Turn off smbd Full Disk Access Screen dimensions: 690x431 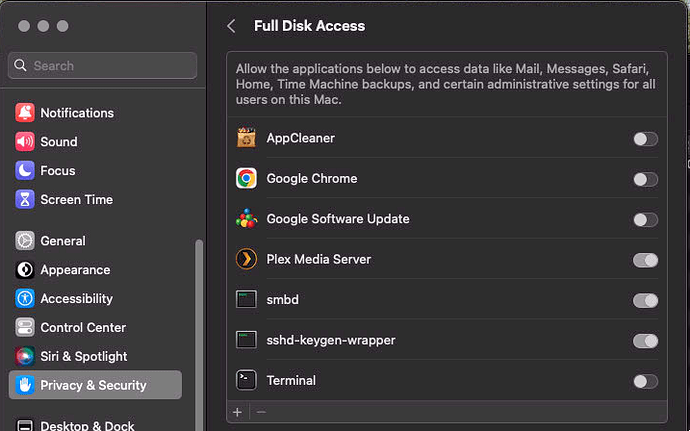coord(645,300)
